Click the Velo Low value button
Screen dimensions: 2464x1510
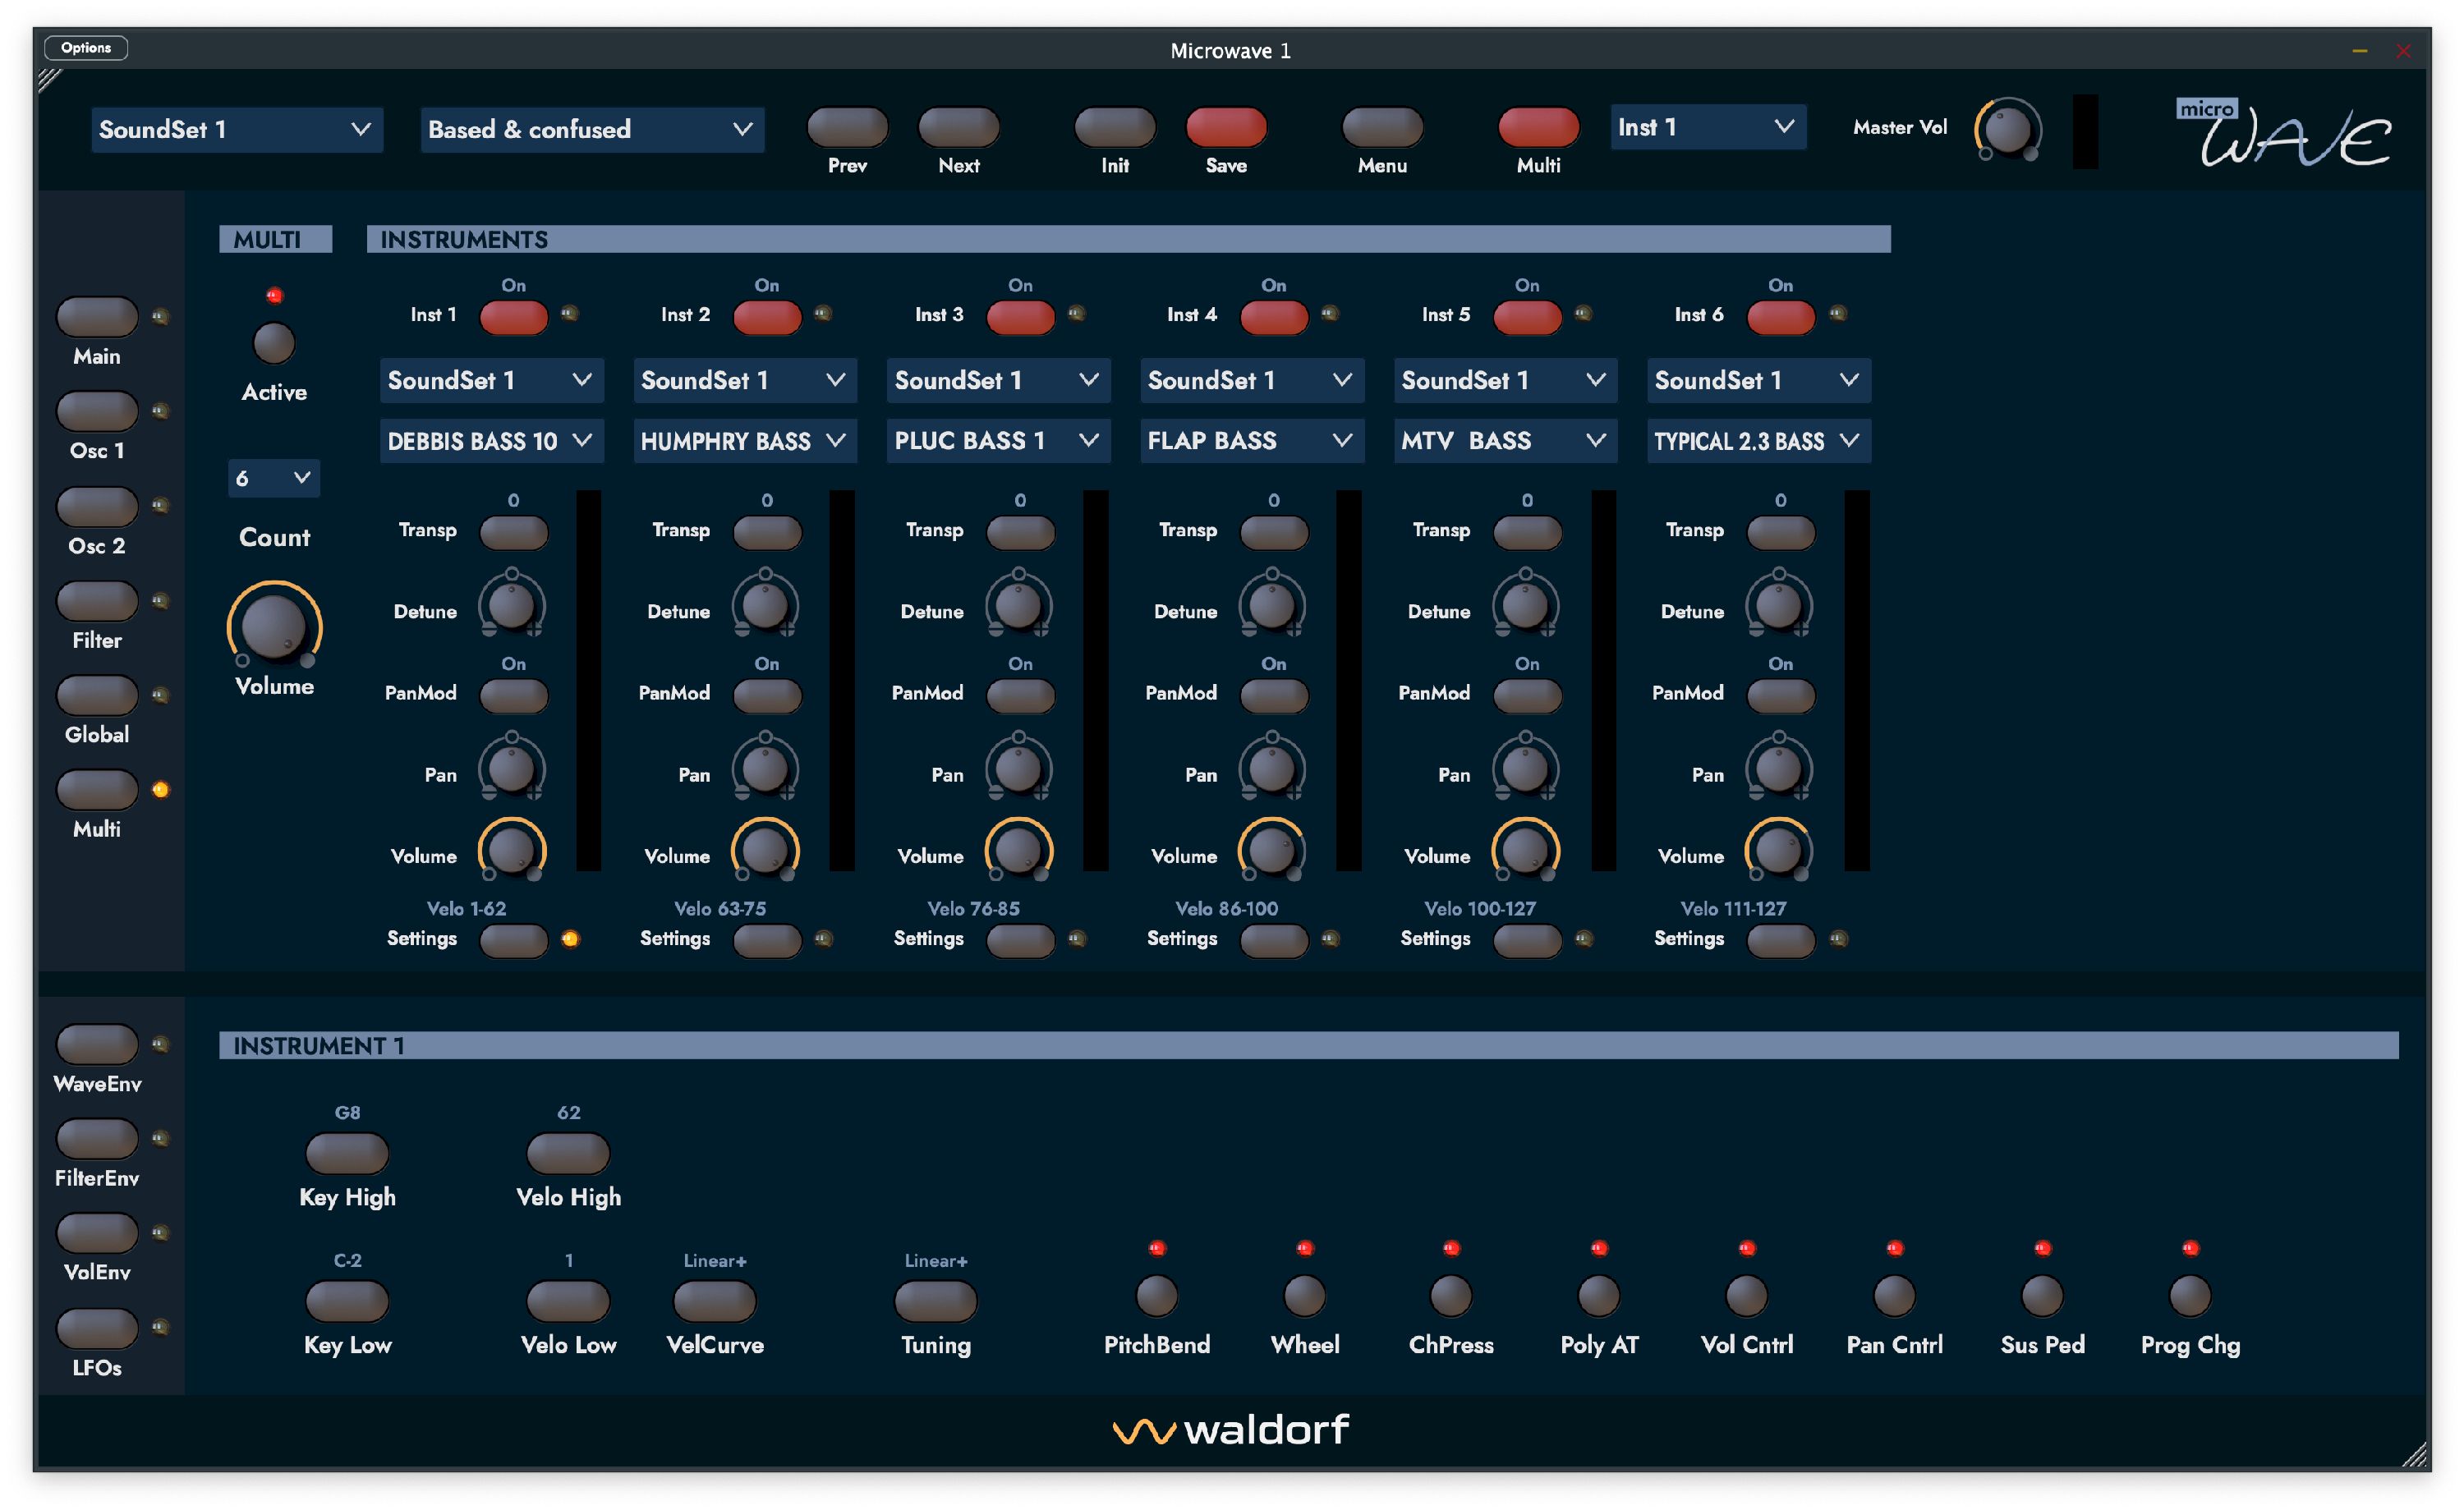coord(568,1301)
